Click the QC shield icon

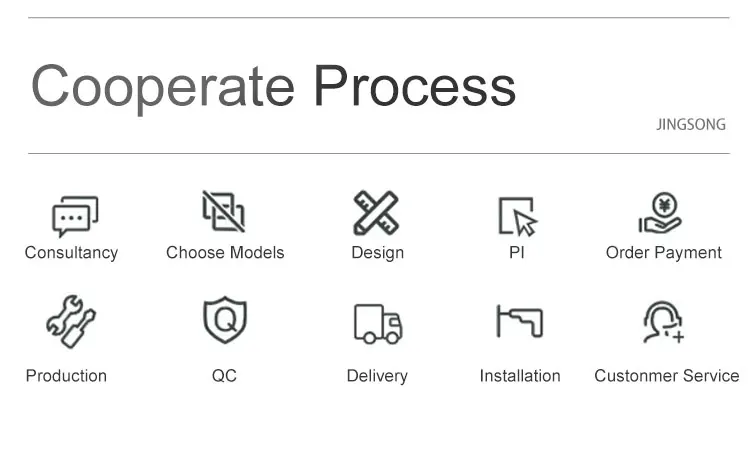tap(225, 319)
